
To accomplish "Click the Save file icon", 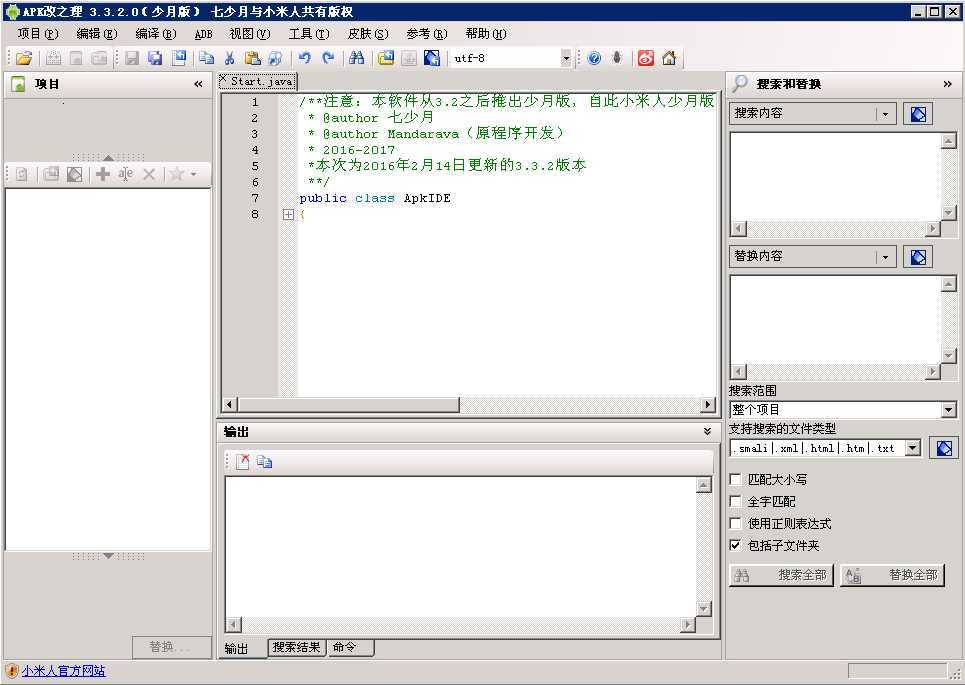I will 131,57.
